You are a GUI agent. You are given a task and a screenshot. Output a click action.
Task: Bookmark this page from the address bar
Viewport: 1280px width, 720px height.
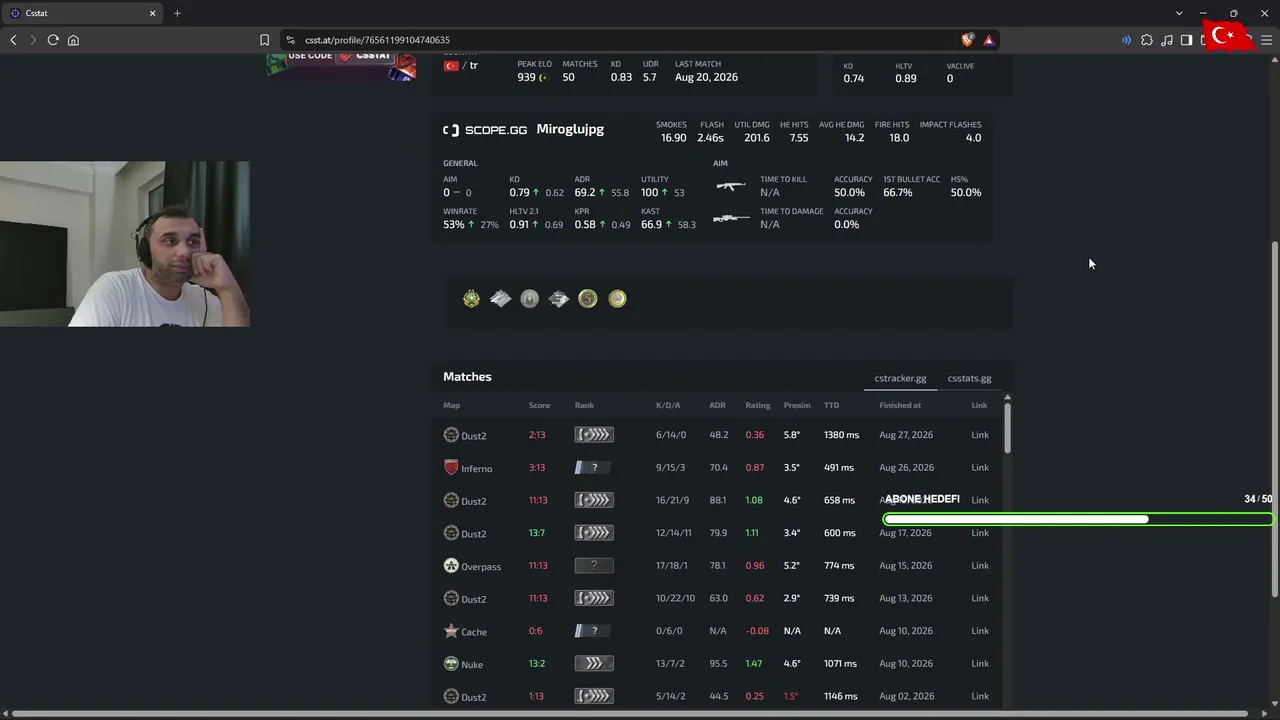(x=264, y=40)
